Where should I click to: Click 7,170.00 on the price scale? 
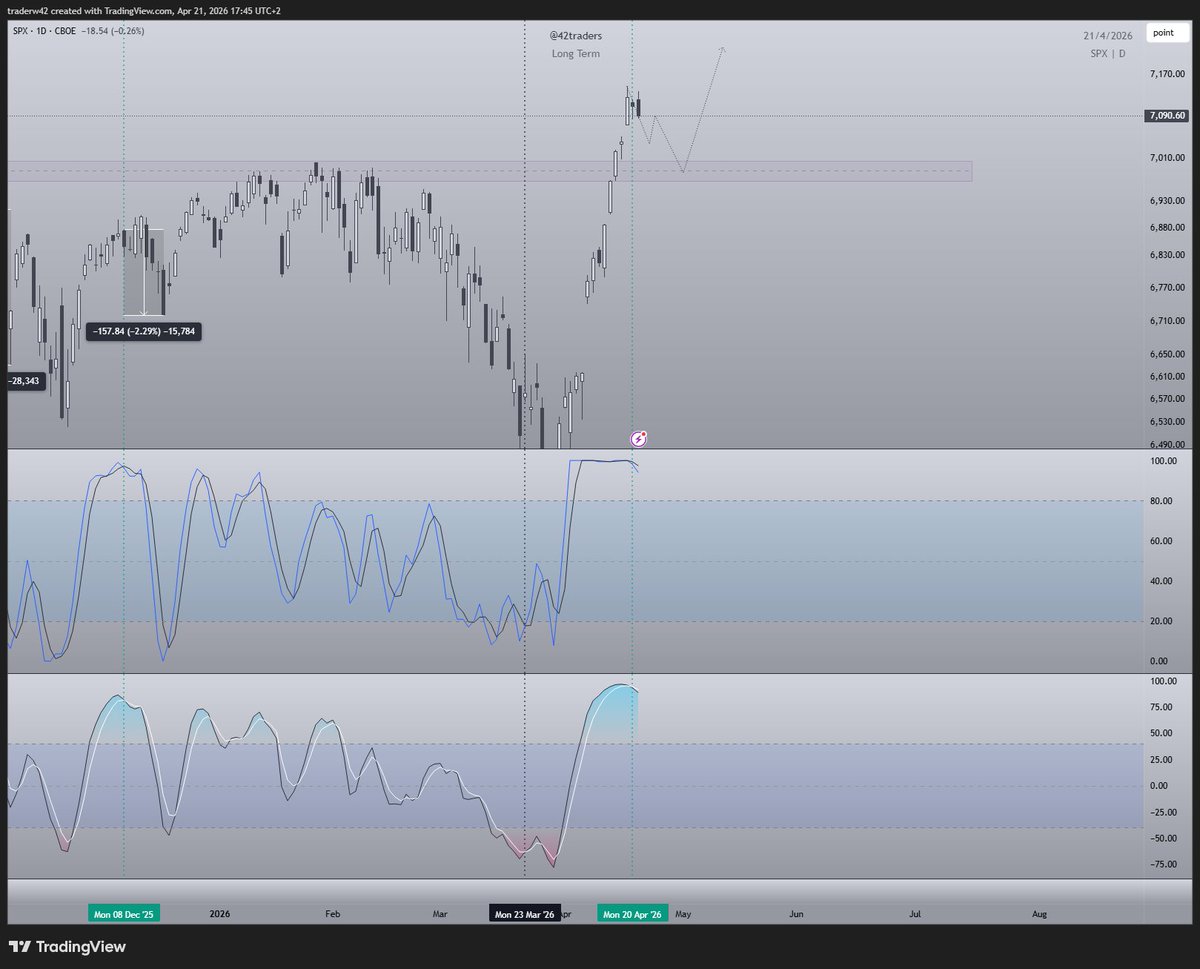pos(1167,71)
